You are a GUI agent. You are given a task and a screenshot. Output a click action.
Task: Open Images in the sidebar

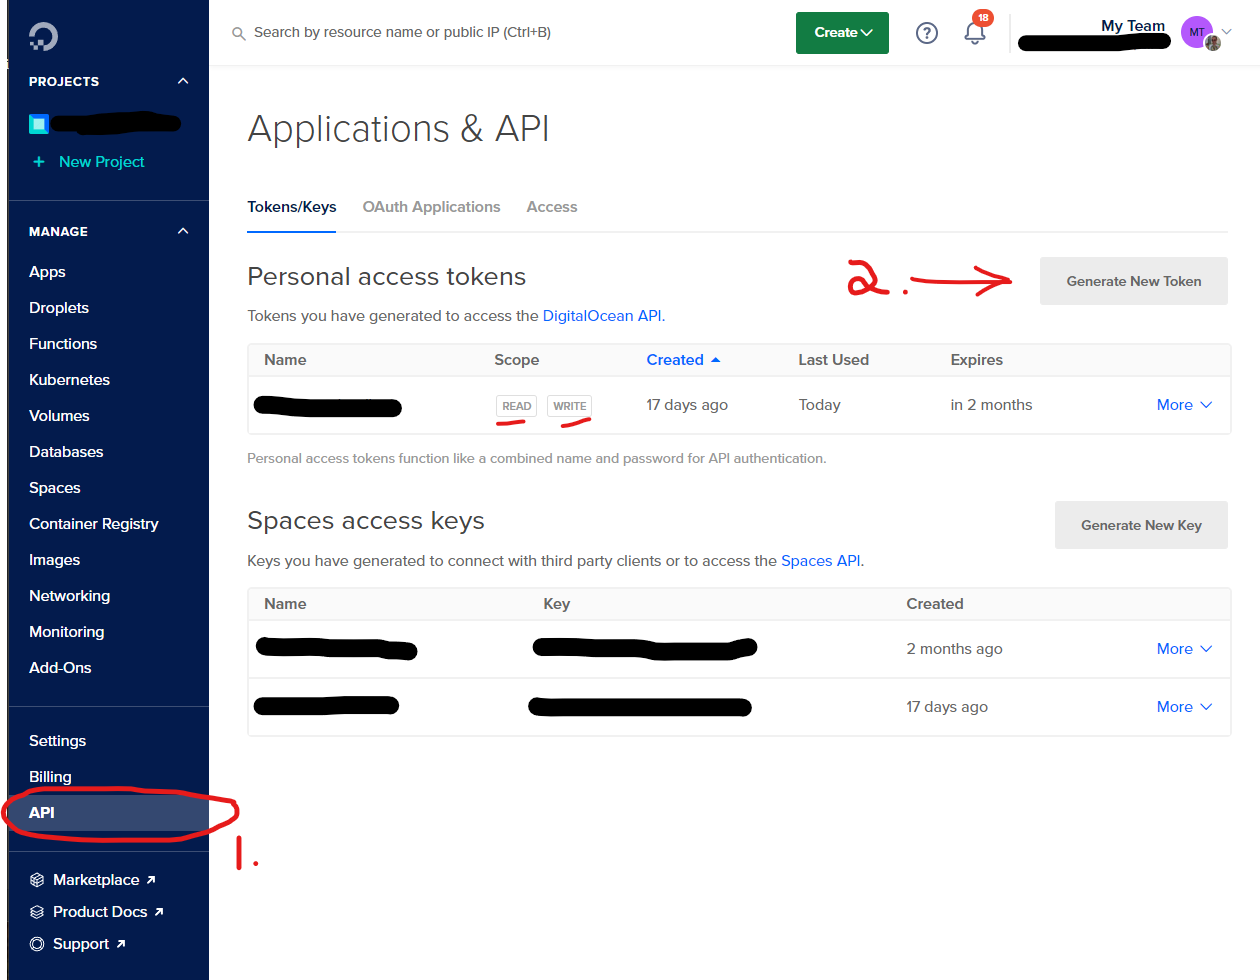54,560
